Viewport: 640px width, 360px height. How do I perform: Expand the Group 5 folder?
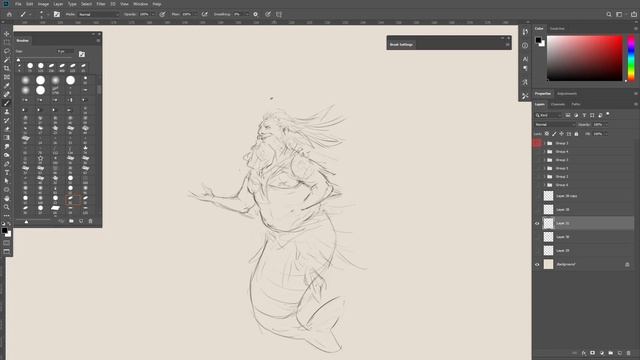pos(544,168)
